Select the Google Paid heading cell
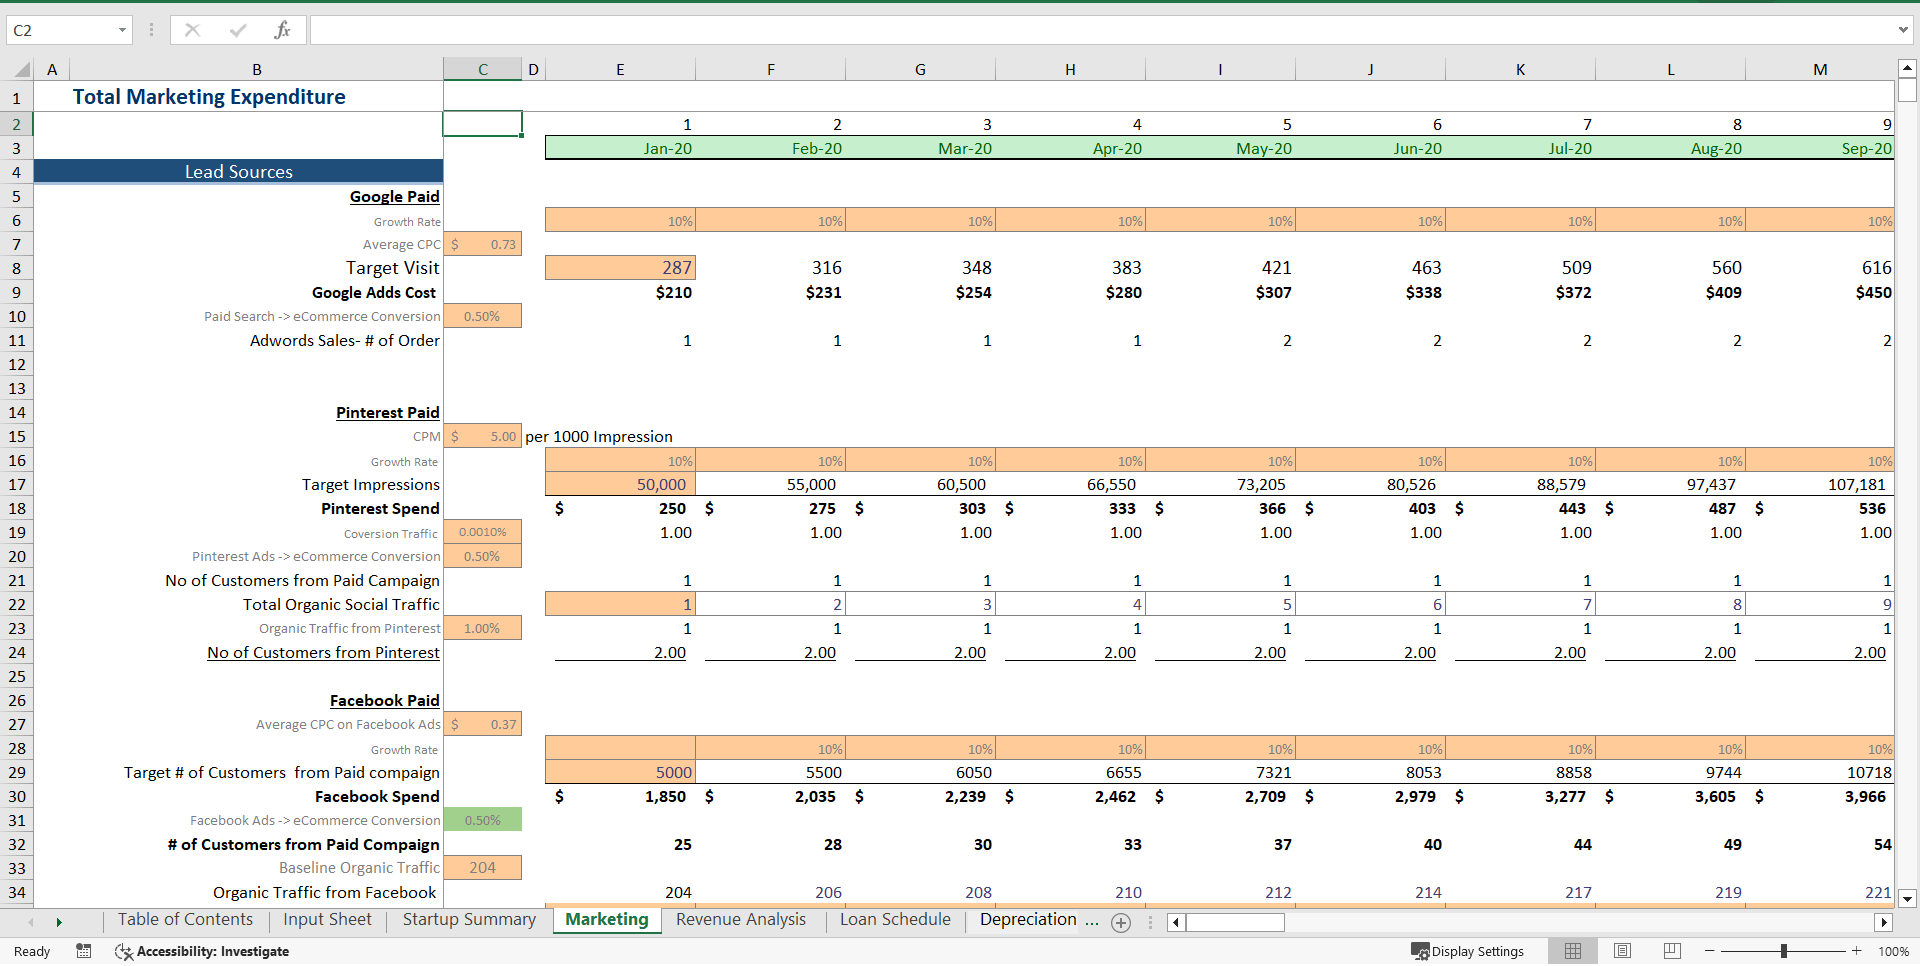This screenshot has width=1920, height=966. point(238,196)
